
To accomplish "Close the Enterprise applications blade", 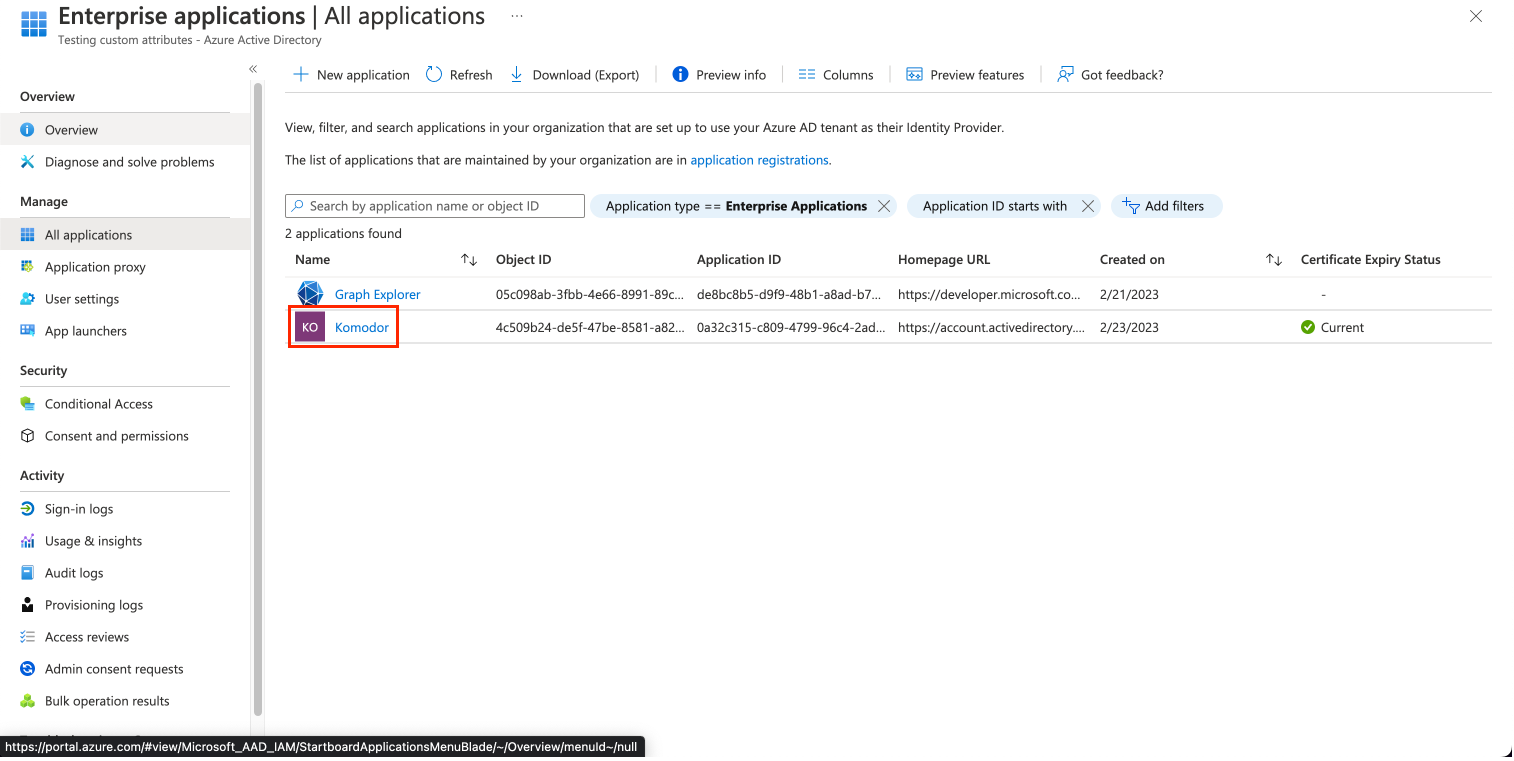I will coord(1476,16).
